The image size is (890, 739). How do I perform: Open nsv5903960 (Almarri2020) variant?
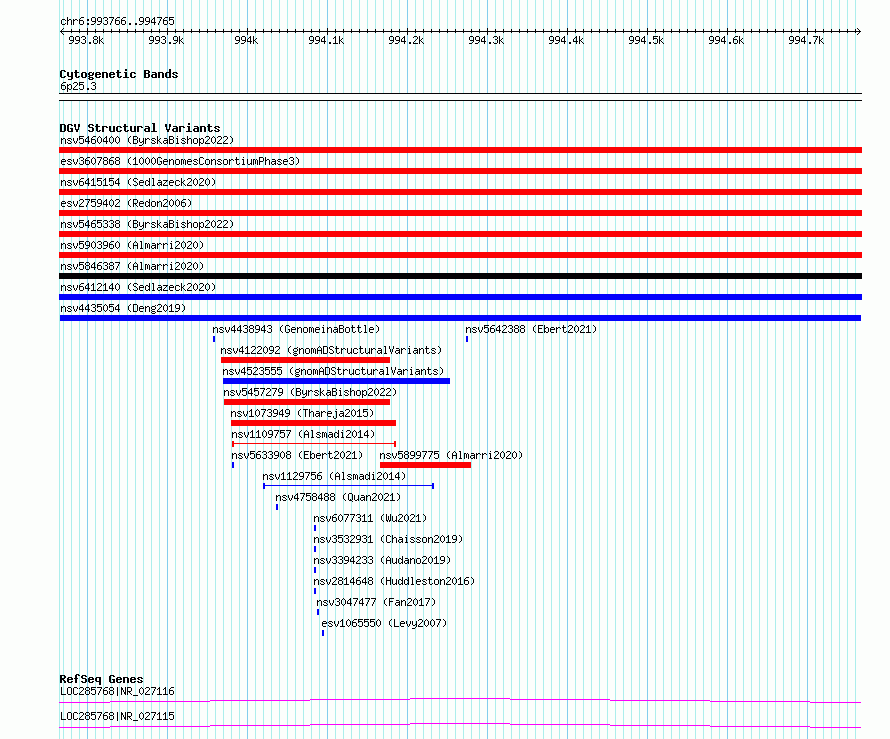(x=132, y=245)
